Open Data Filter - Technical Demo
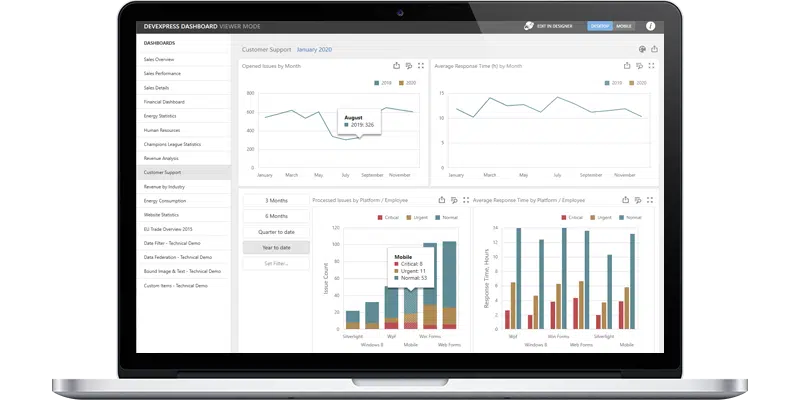Image resolution: width=800 pixels, height=400 pixels. point(184,243)
